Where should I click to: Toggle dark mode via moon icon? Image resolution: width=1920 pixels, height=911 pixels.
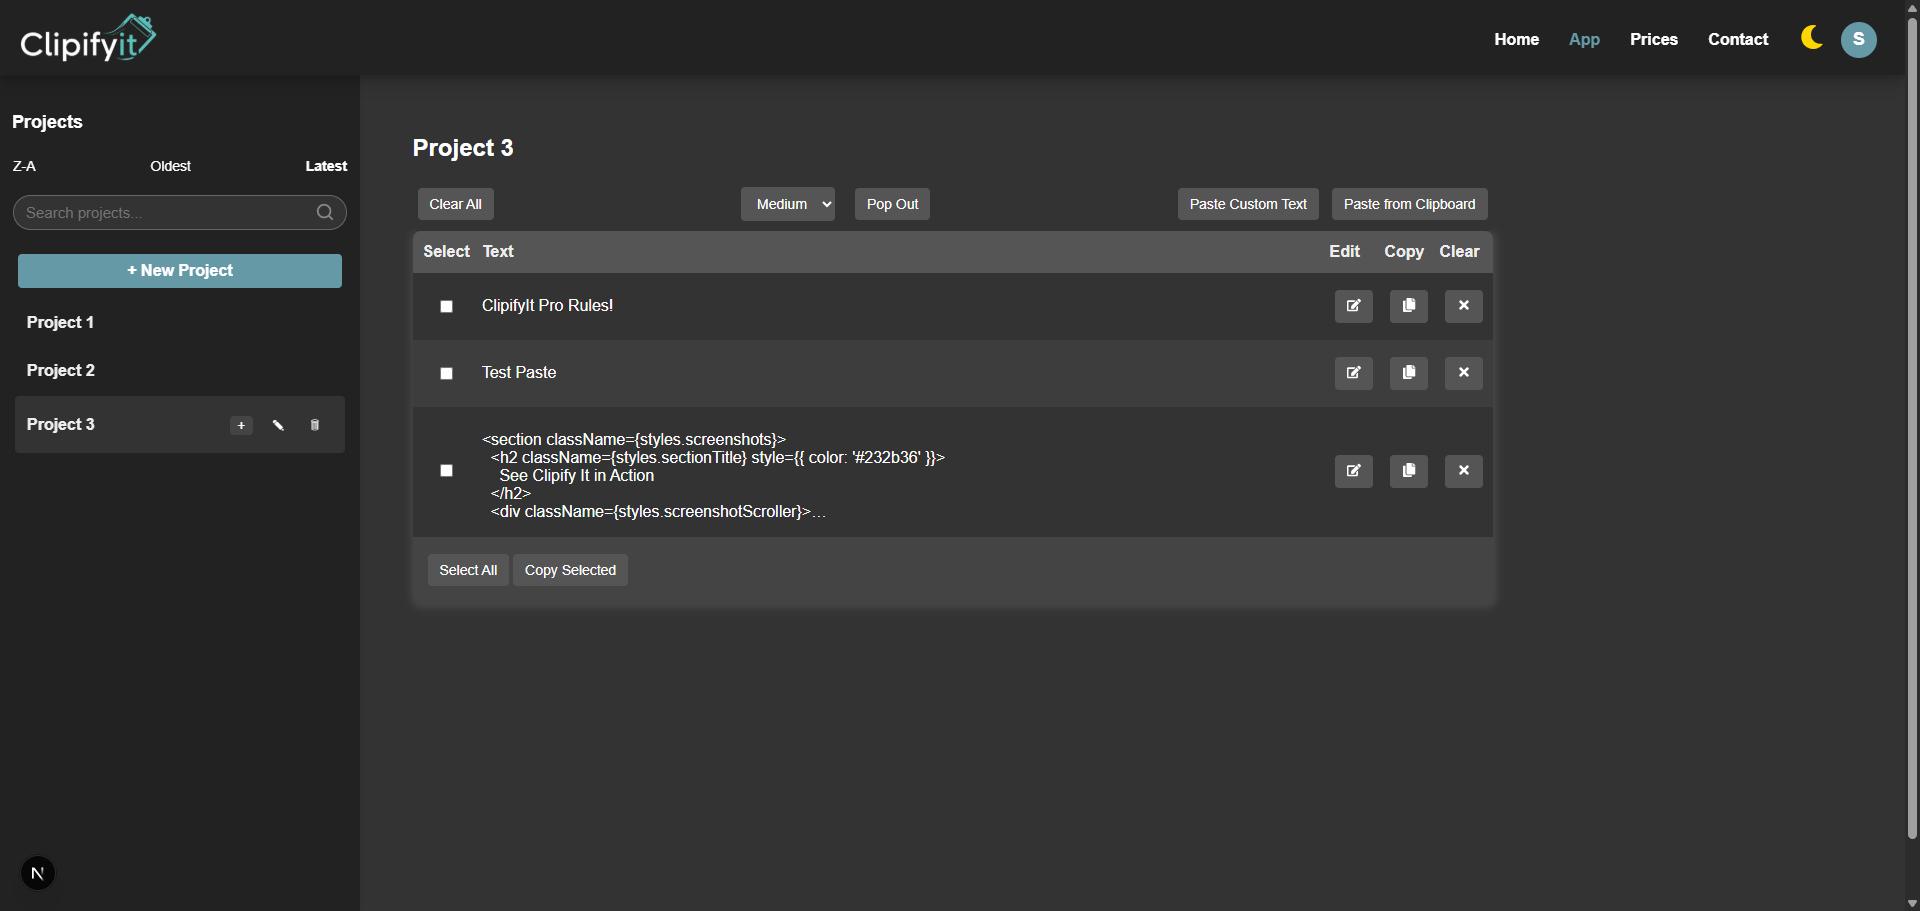1811,39
